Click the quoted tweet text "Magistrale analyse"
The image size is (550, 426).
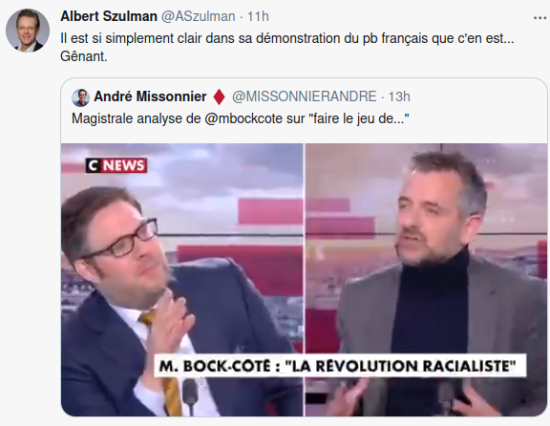click(240, 119)
